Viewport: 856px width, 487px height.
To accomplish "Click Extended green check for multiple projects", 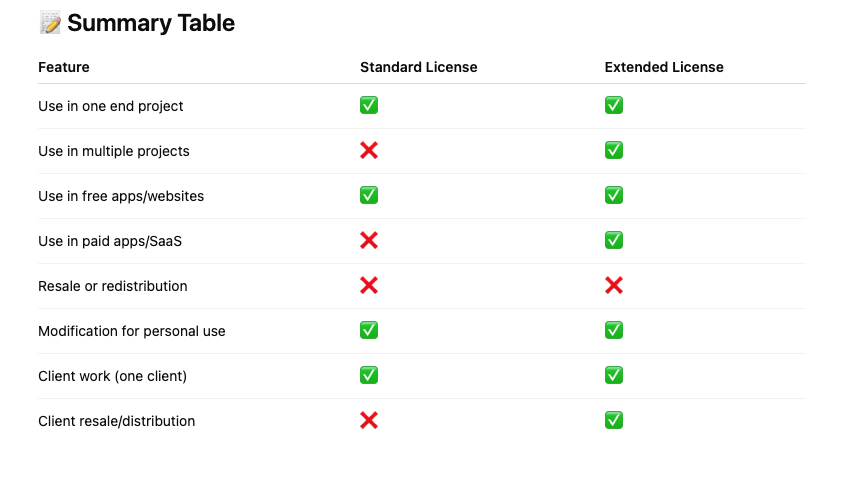I will [614, 150].
